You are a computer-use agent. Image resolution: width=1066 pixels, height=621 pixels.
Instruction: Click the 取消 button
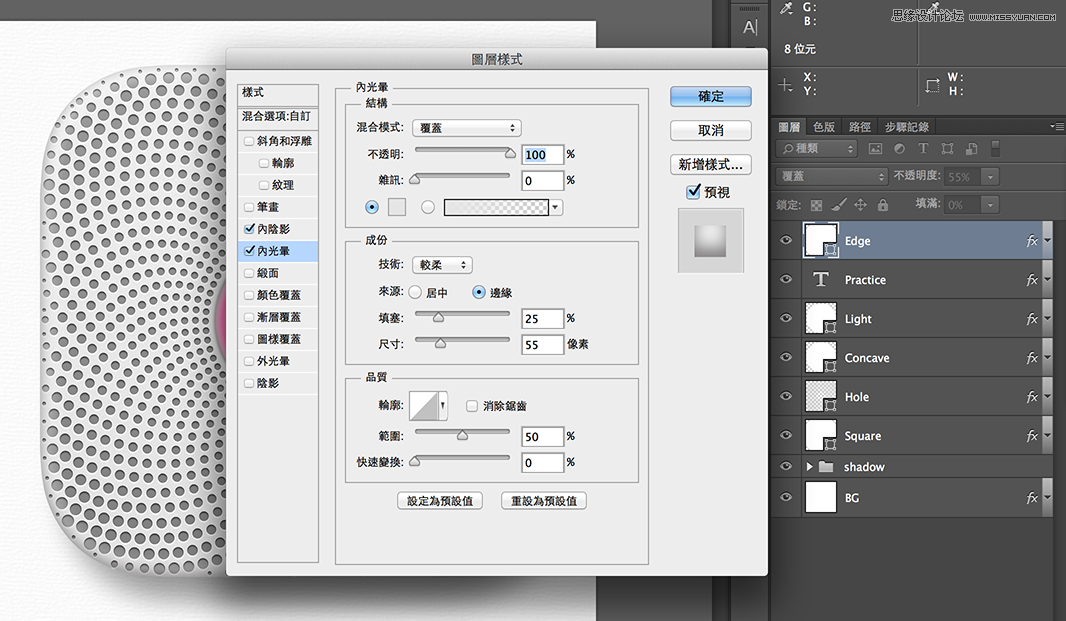710,130
